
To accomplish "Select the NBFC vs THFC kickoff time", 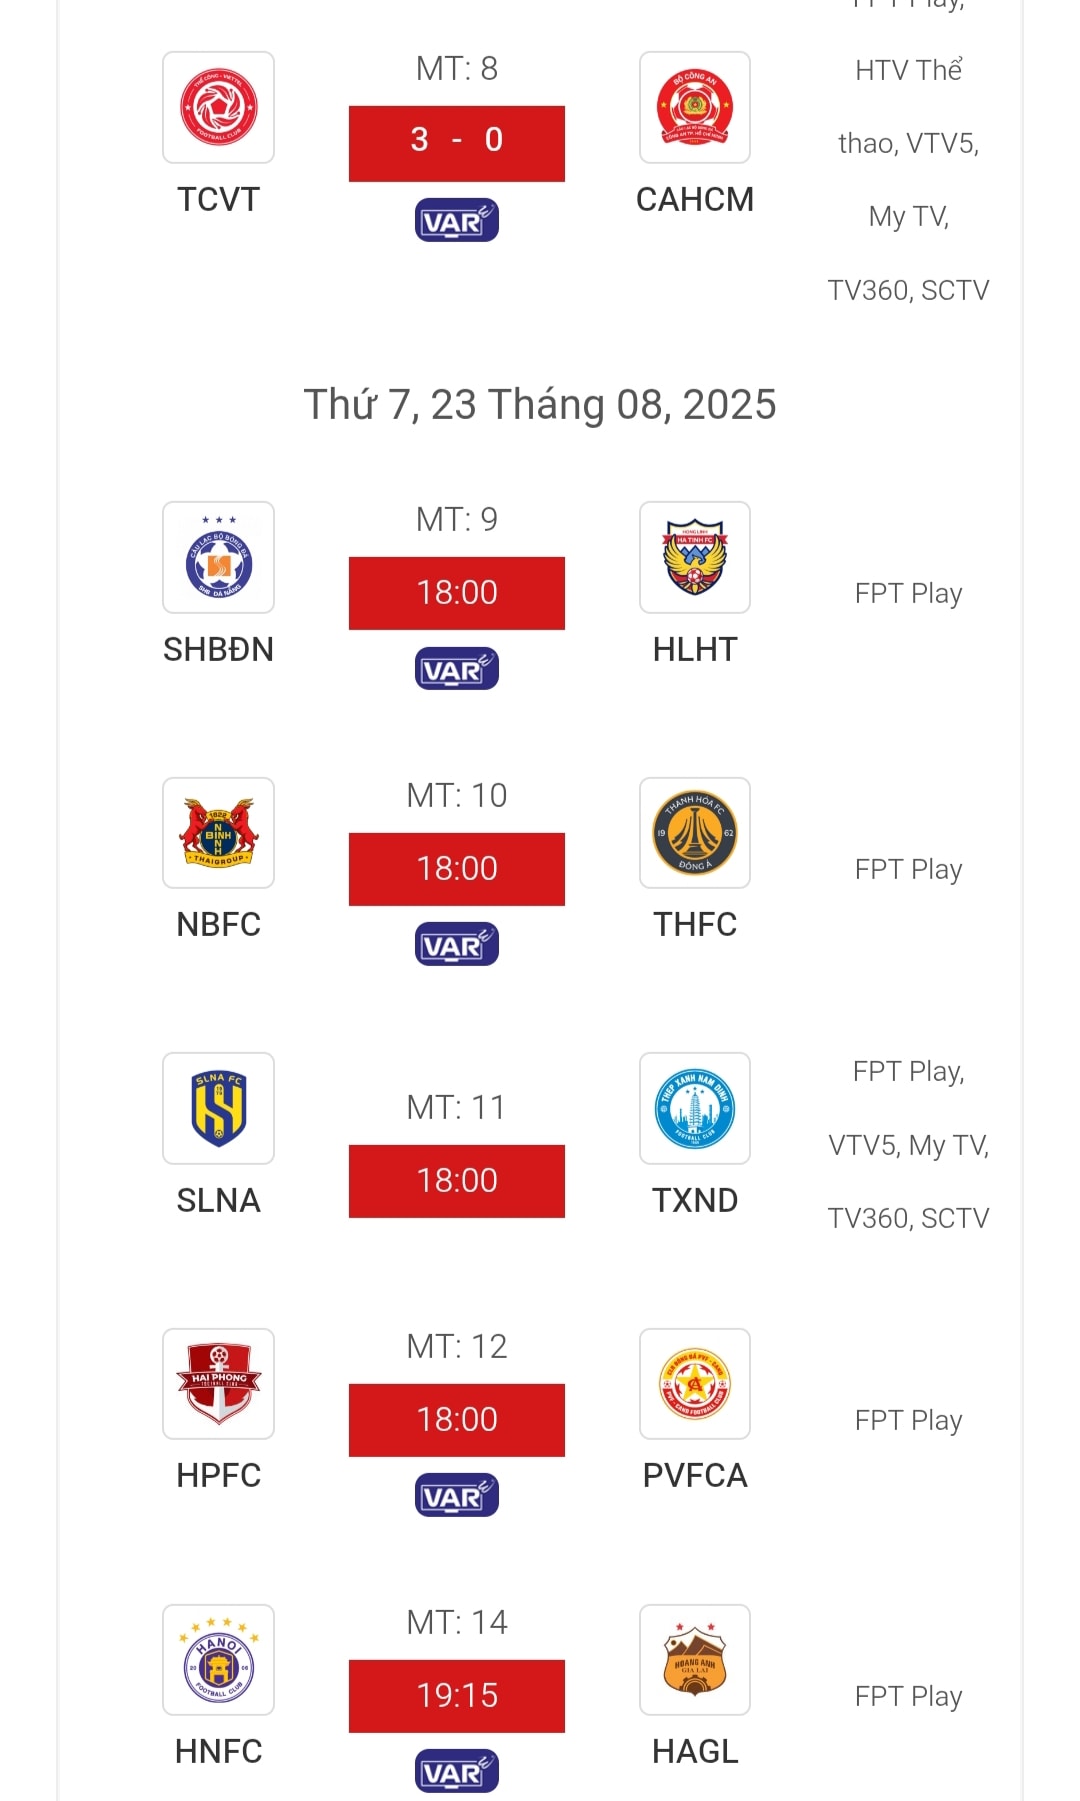I will click(x=457, y=869).
